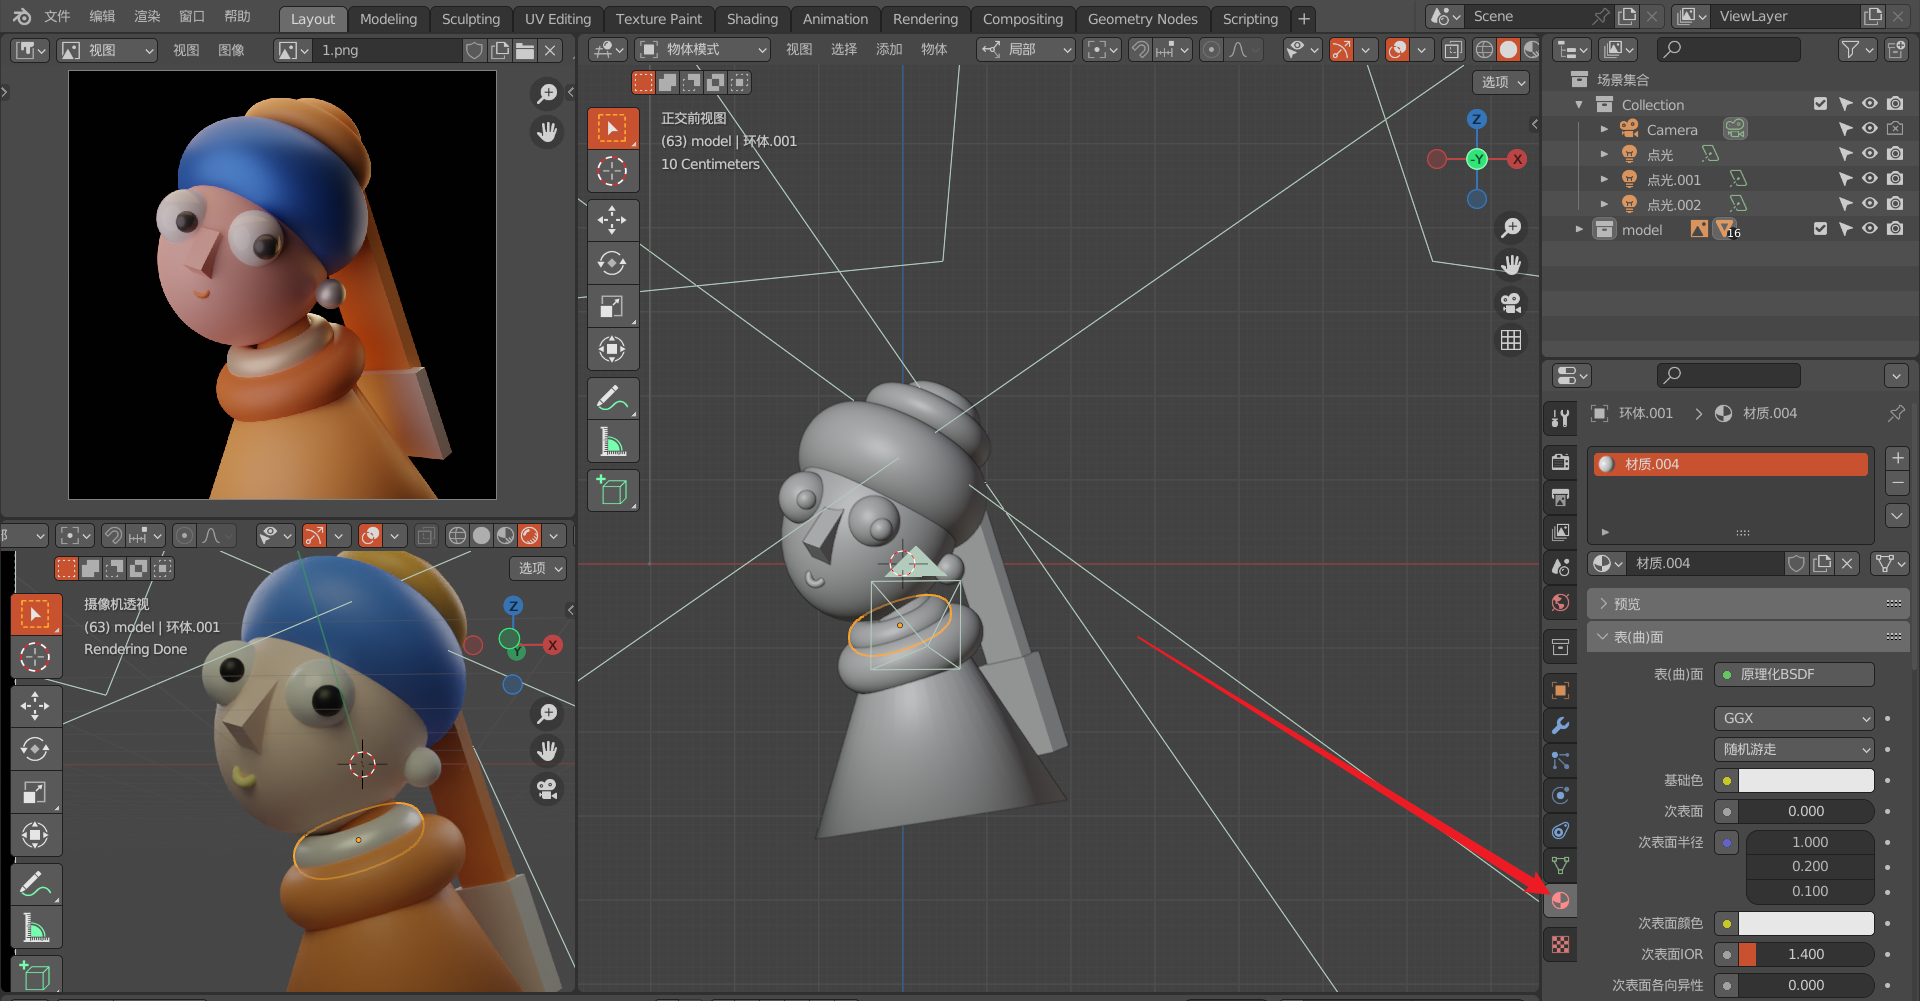Expand the Camera item in outliner
Screen dimensions: 1920x1001
click(1604, 129)
